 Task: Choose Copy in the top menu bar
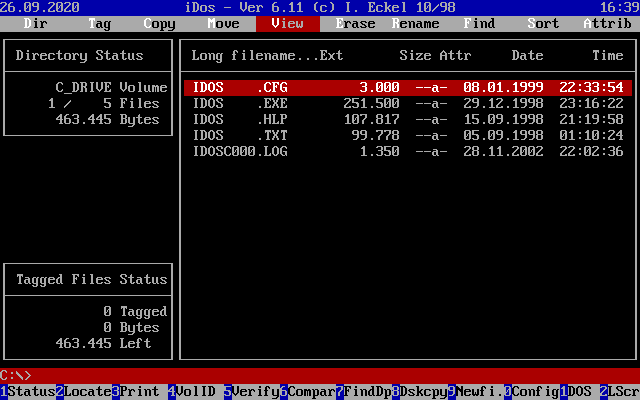tap(159, 23)
